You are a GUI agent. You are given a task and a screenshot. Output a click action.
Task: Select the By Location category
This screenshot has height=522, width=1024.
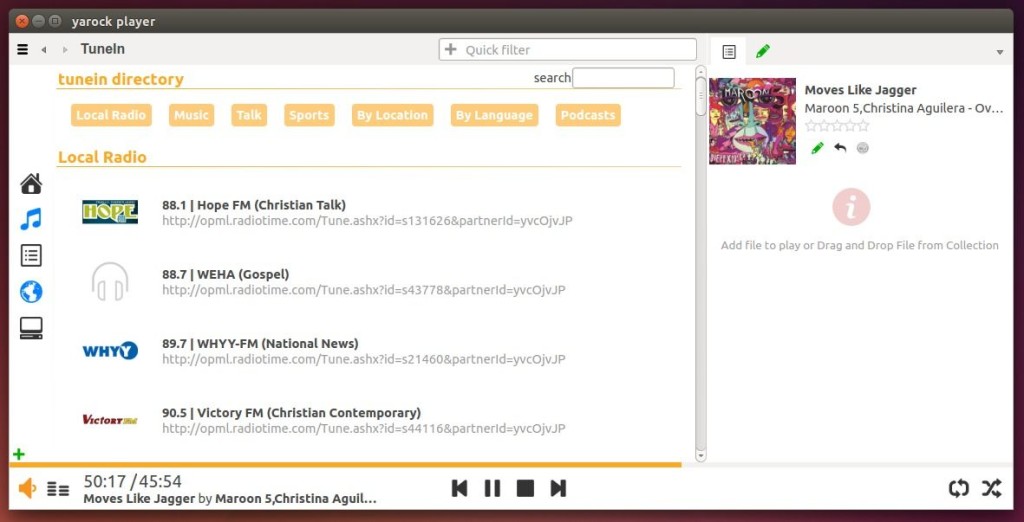click(x=392, y=115)
